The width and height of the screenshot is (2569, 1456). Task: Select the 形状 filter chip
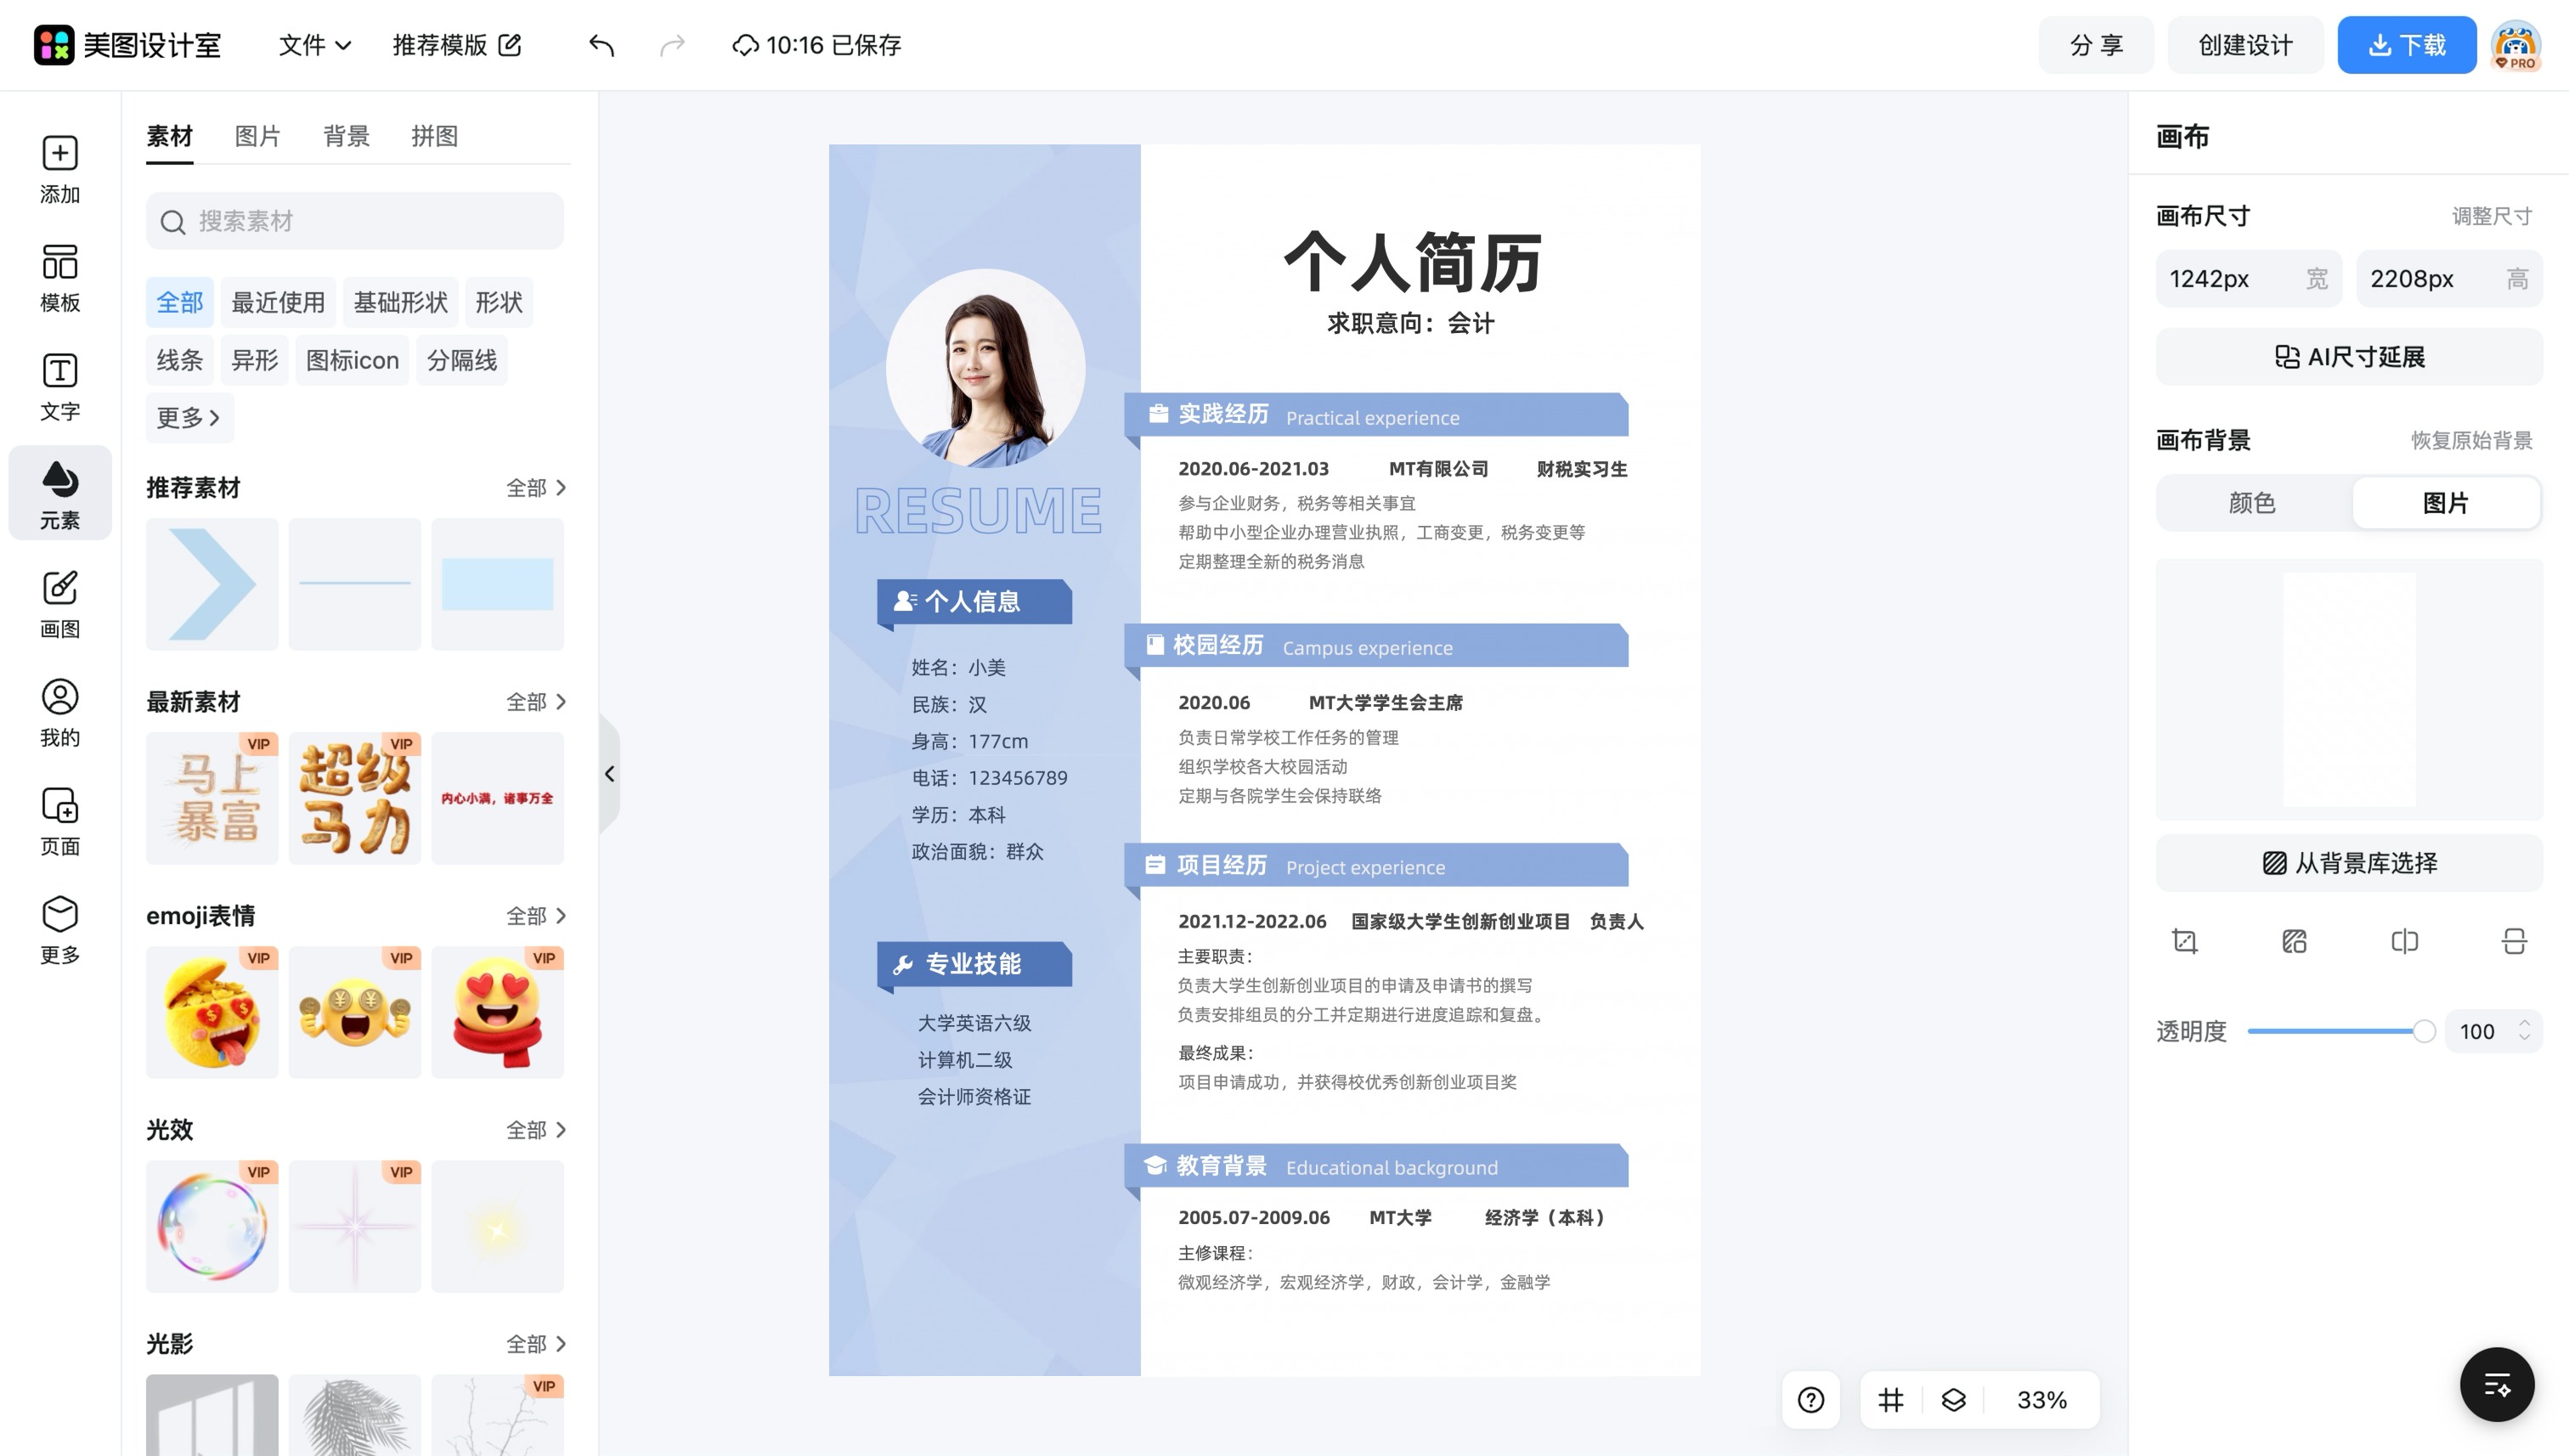click(x=499, y=302)
